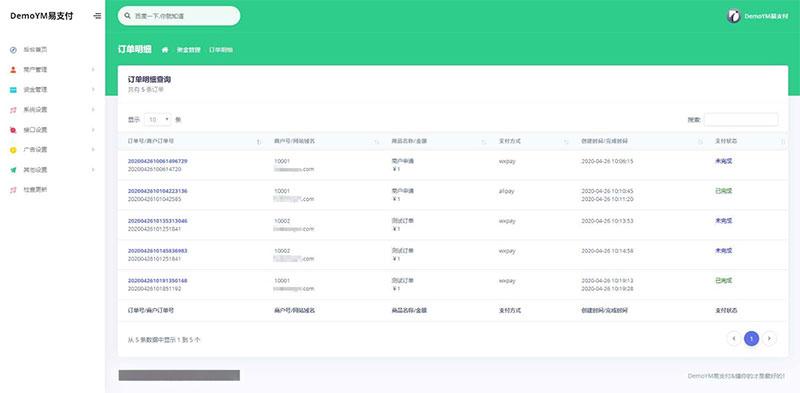Click the search magnifier icon in top bar
This screenshot has height=393, width=800.
(128, 16)
